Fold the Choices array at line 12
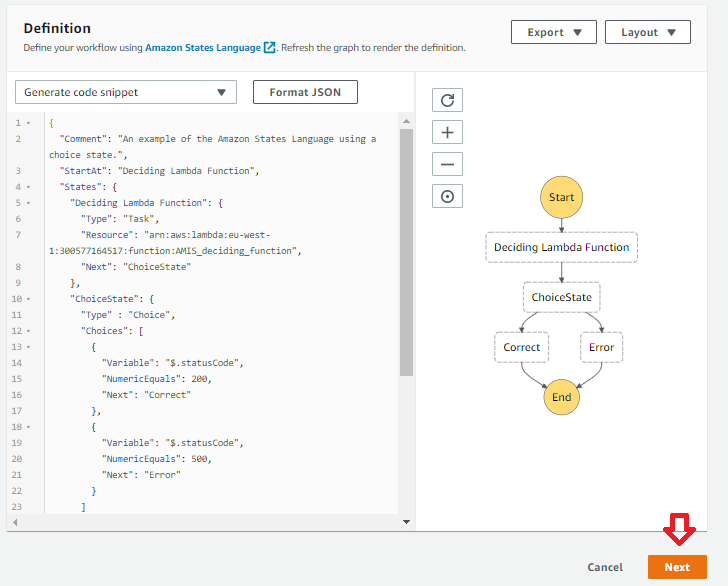728x586 pixels. (x=28, y=331)
